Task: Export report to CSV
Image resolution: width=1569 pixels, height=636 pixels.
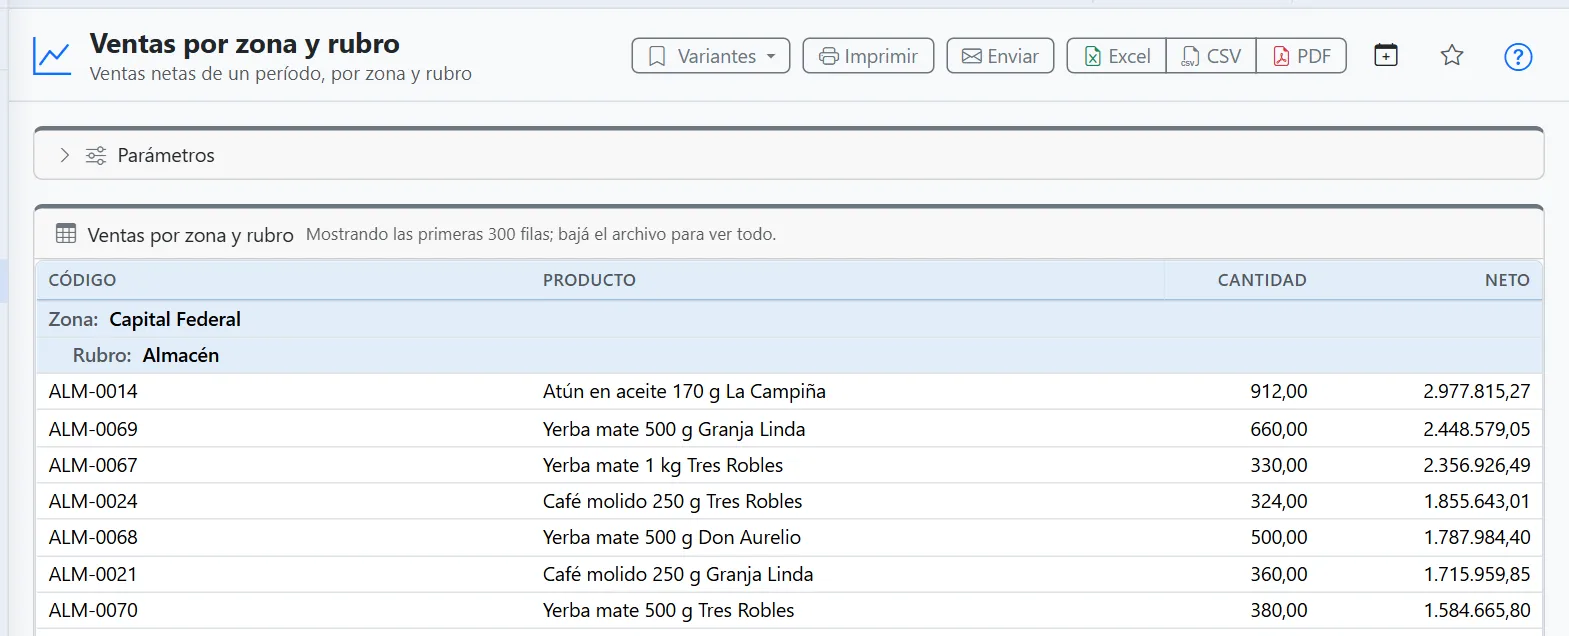Action: point(1211,56)
